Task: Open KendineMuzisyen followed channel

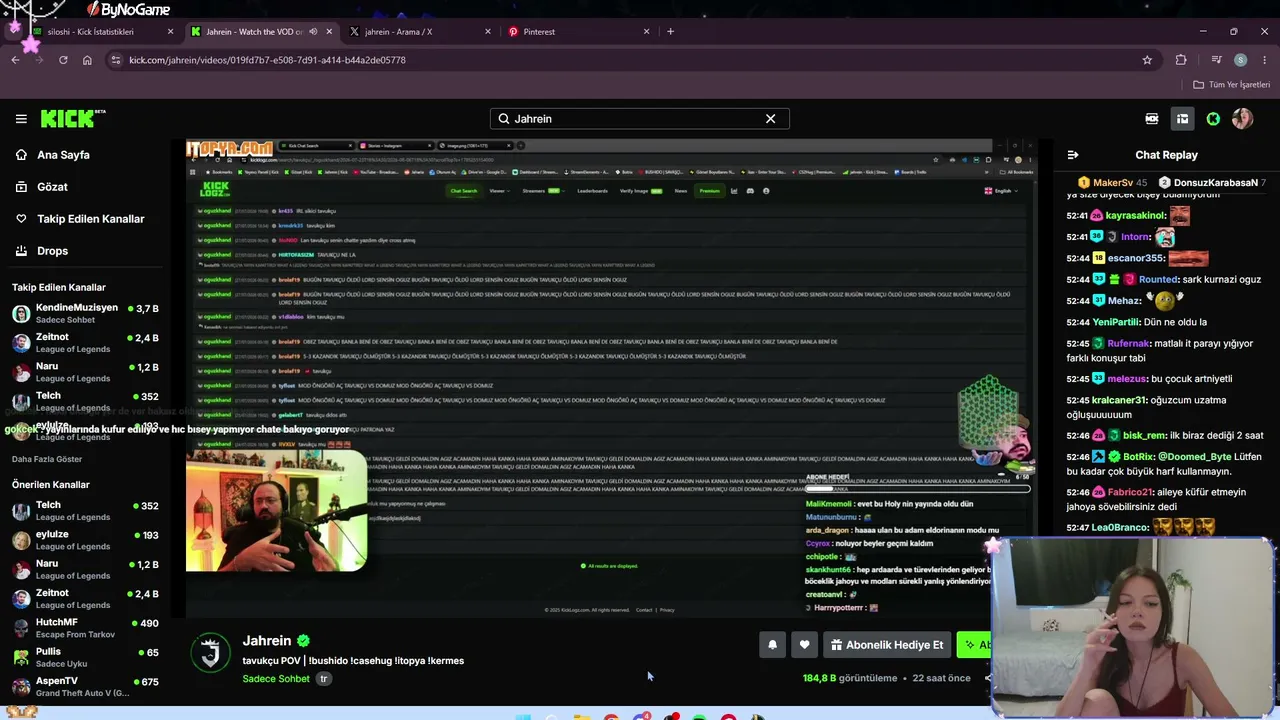Action: click(85, 314)
